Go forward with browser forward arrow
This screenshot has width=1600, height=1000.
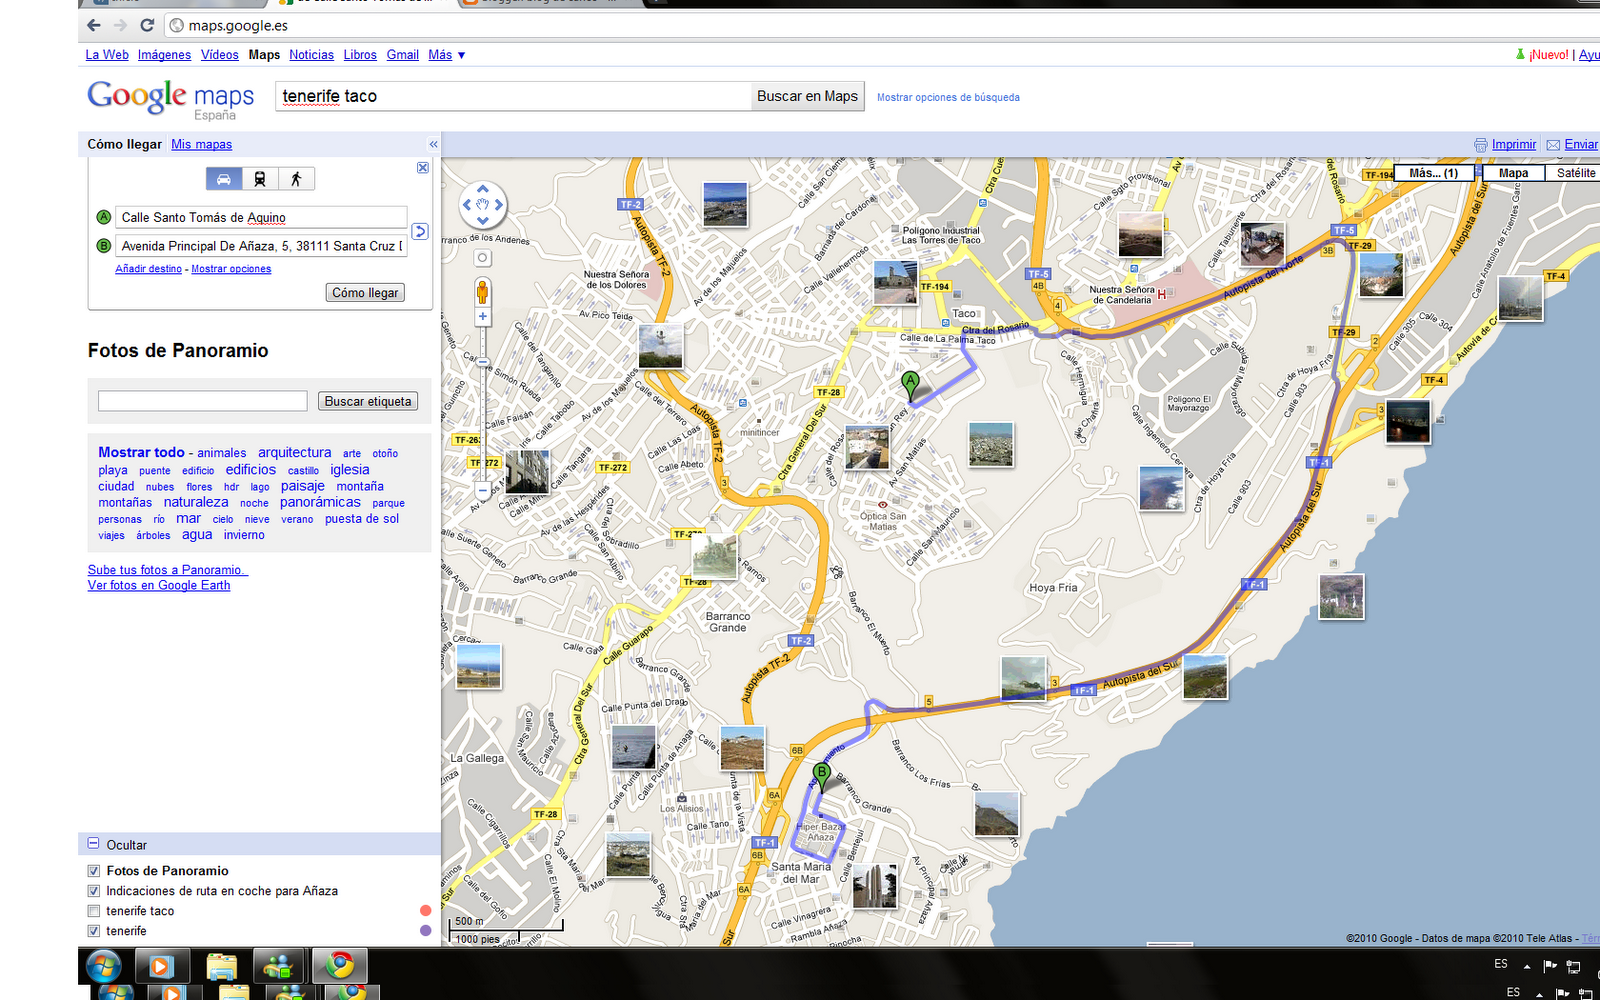tap(120, 25)
